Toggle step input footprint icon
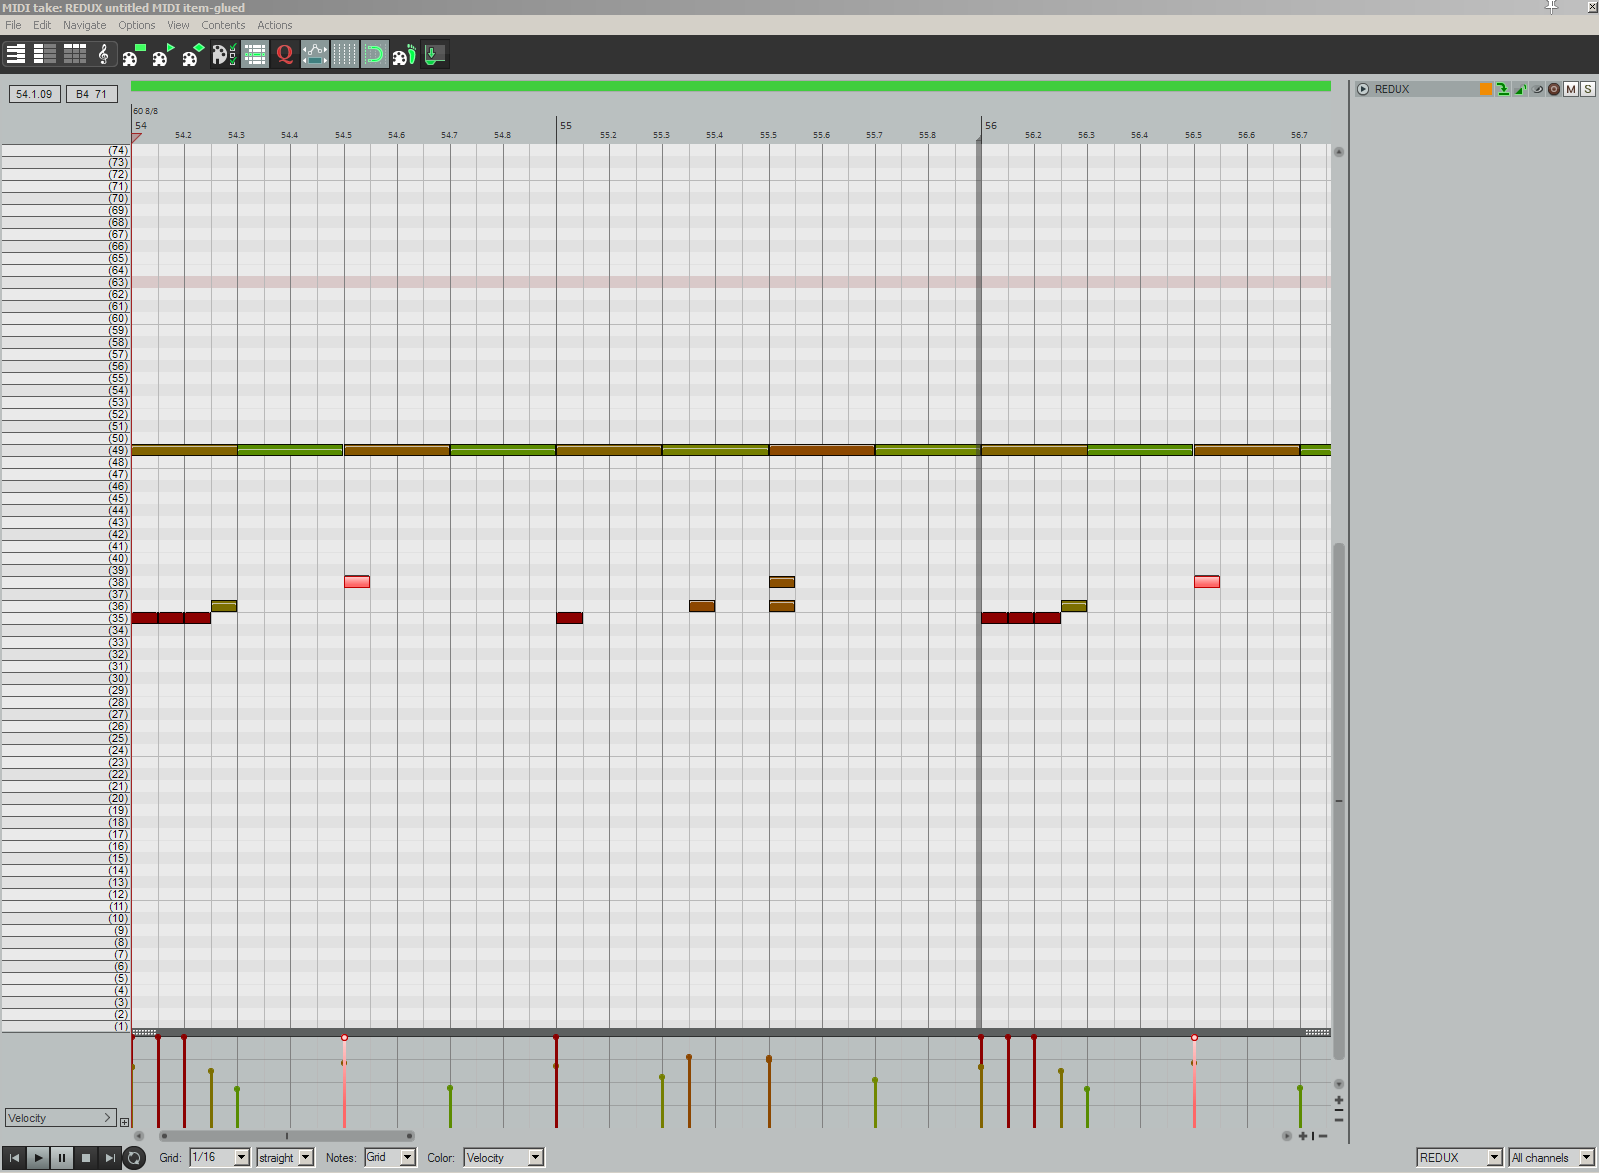Image resolution: width=1599 pixels, height=1174 pixels. pos(404,54)
